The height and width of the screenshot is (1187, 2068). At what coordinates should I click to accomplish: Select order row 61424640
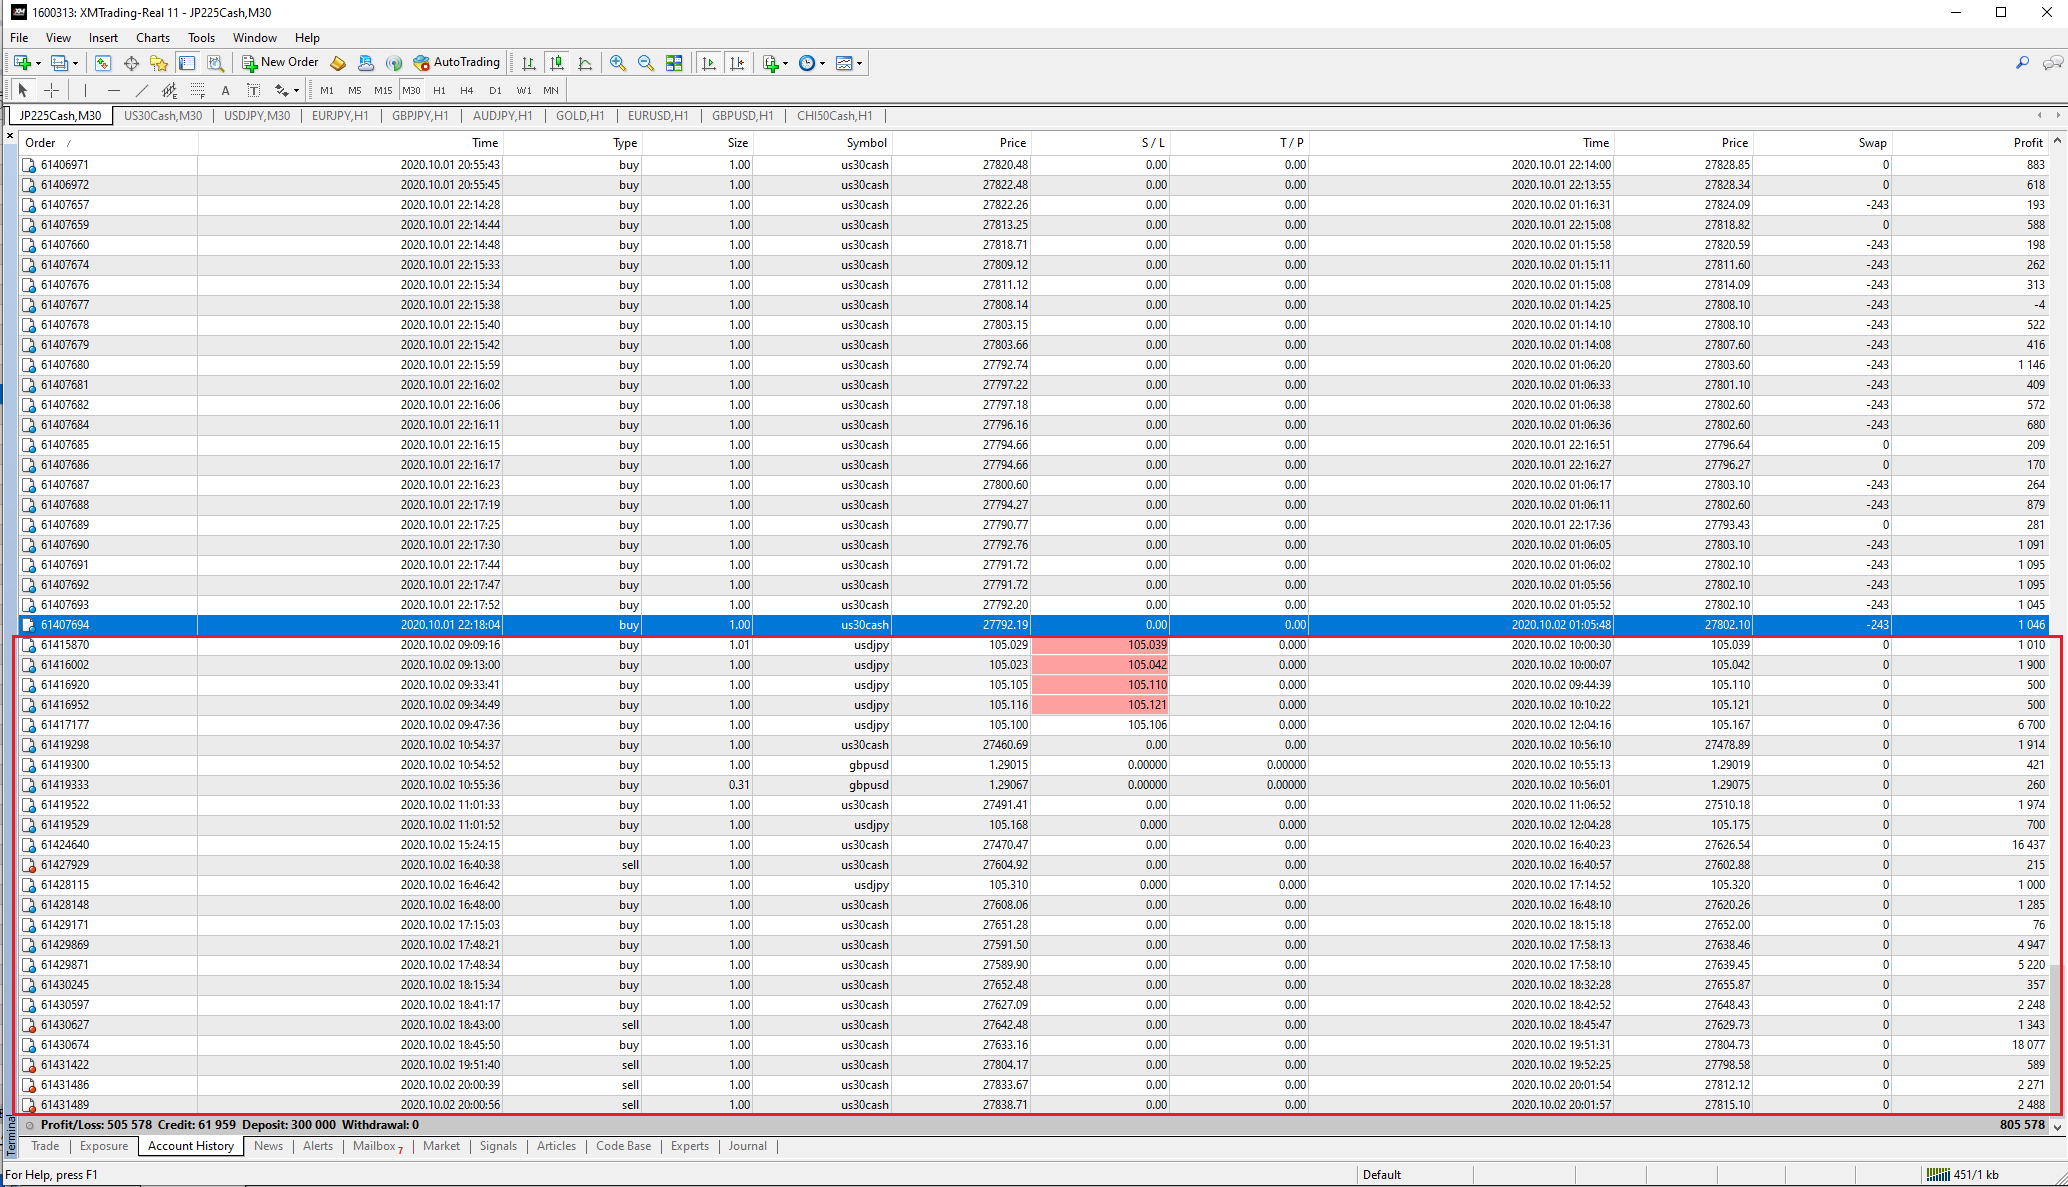coord(1033,845)
